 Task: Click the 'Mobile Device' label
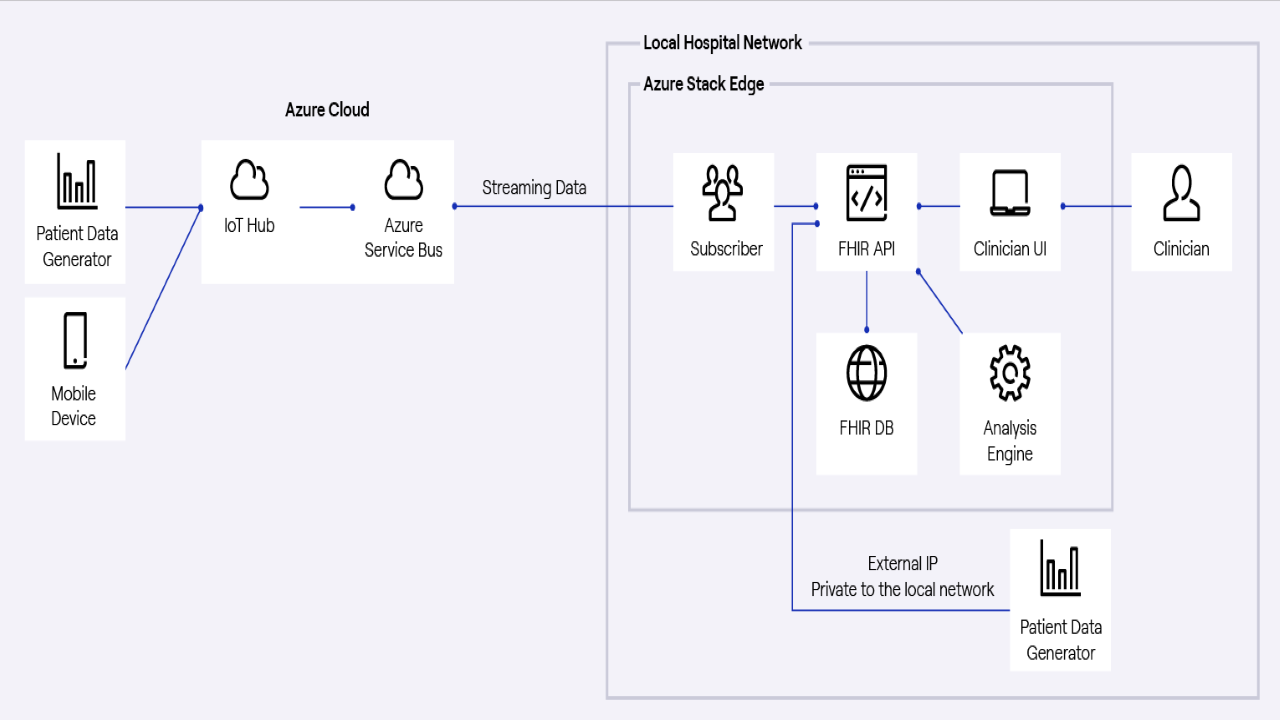(74, 406)
